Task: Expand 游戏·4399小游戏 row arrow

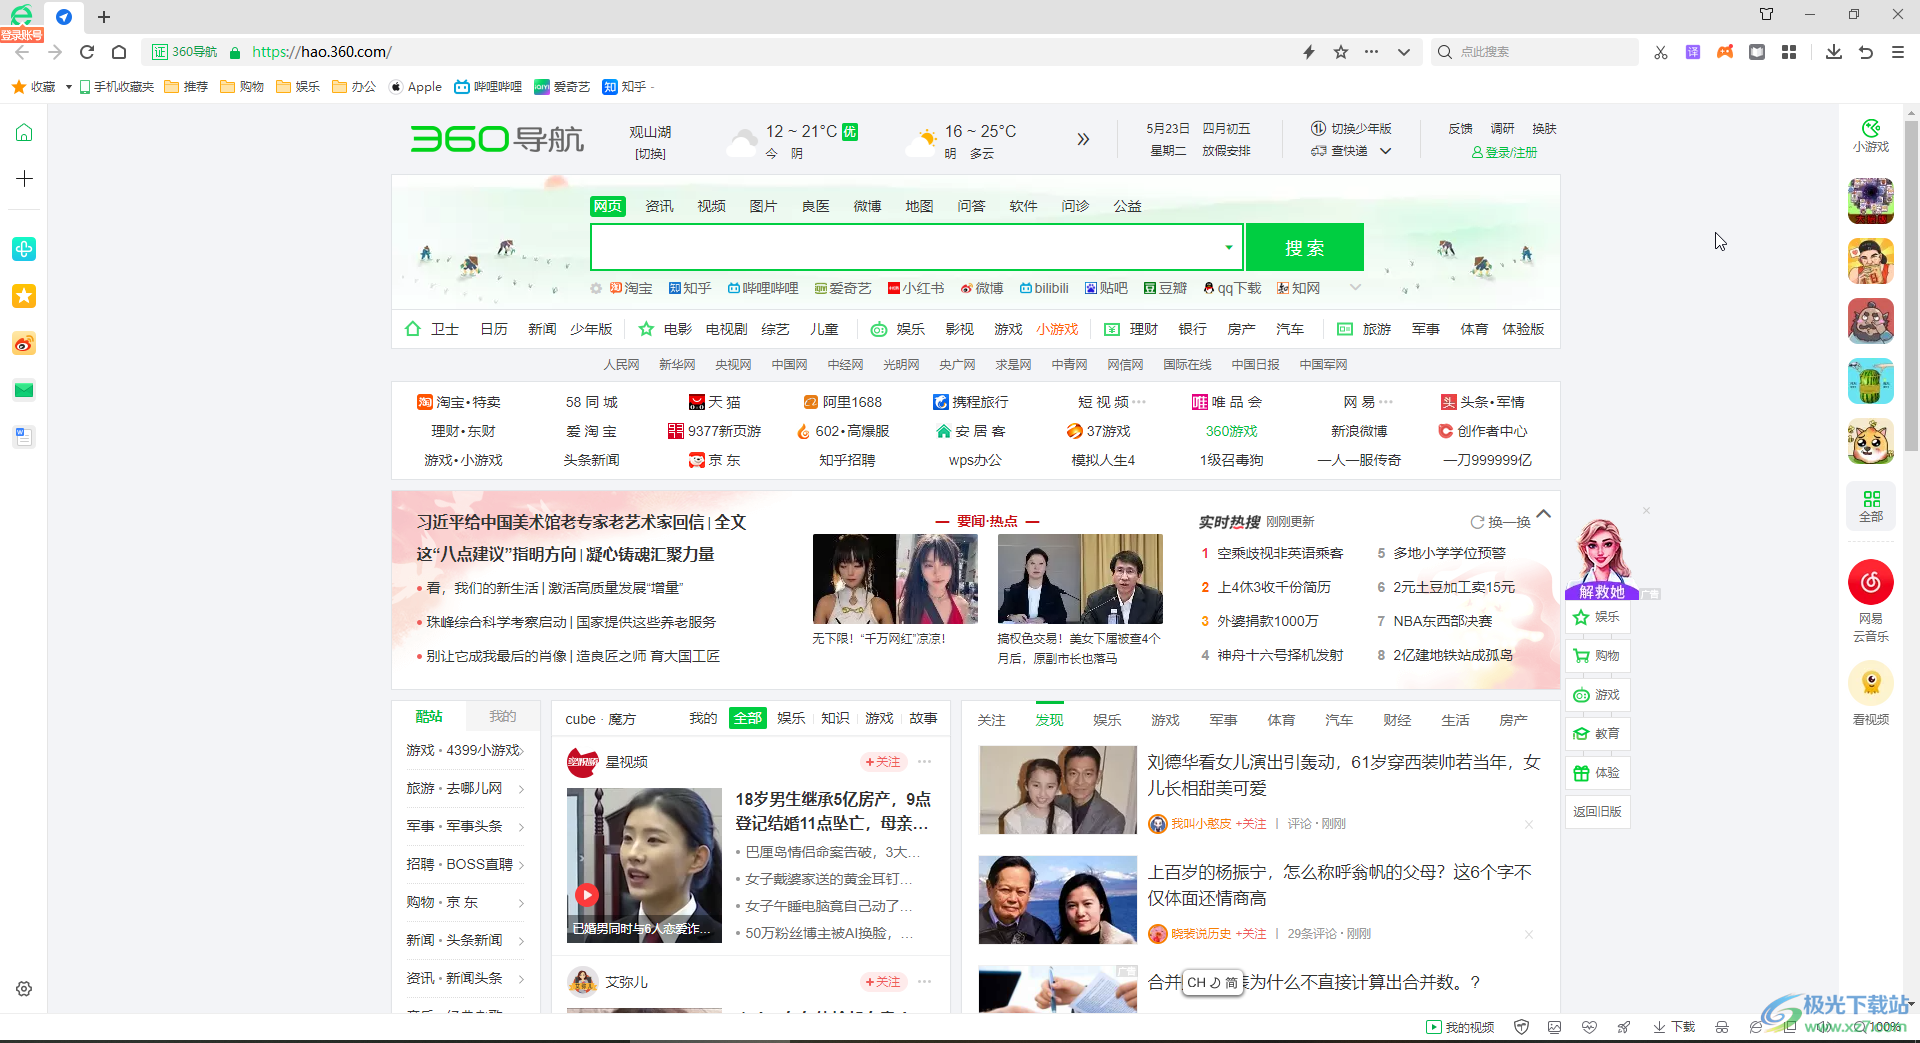Action: 521,750
